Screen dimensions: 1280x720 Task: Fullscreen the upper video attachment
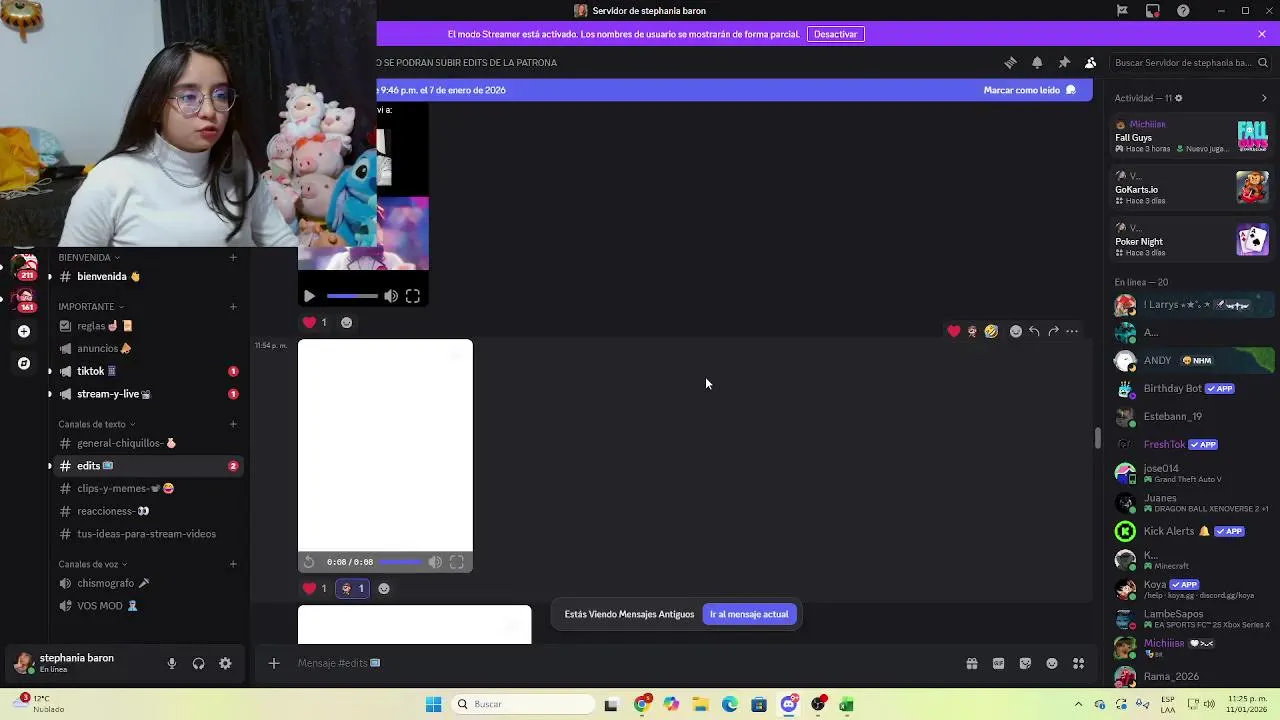413,296
